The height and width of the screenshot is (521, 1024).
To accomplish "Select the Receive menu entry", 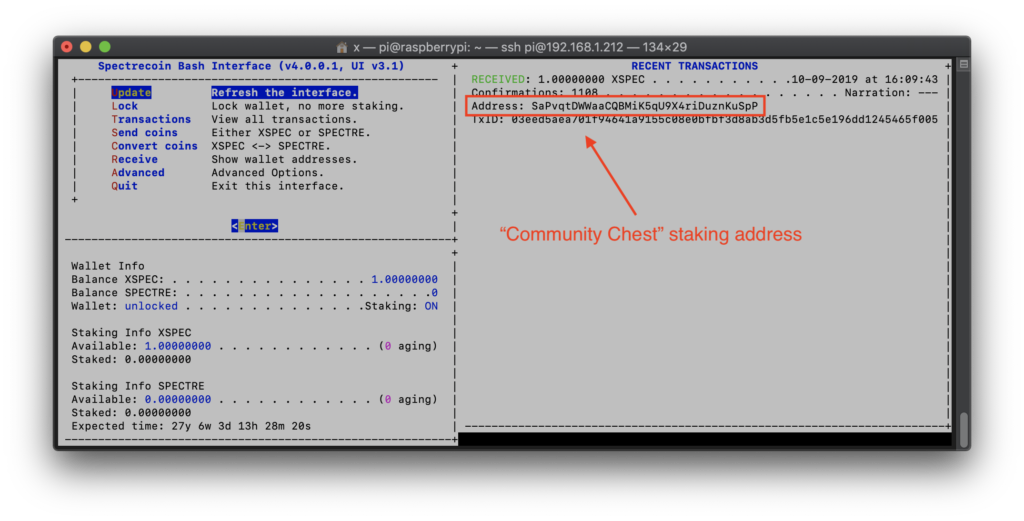I will (135, 159).
